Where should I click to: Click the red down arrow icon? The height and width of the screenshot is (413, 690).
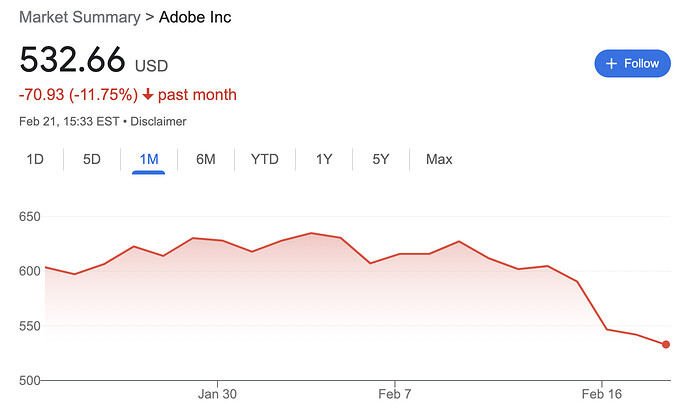tap(148, 96)
